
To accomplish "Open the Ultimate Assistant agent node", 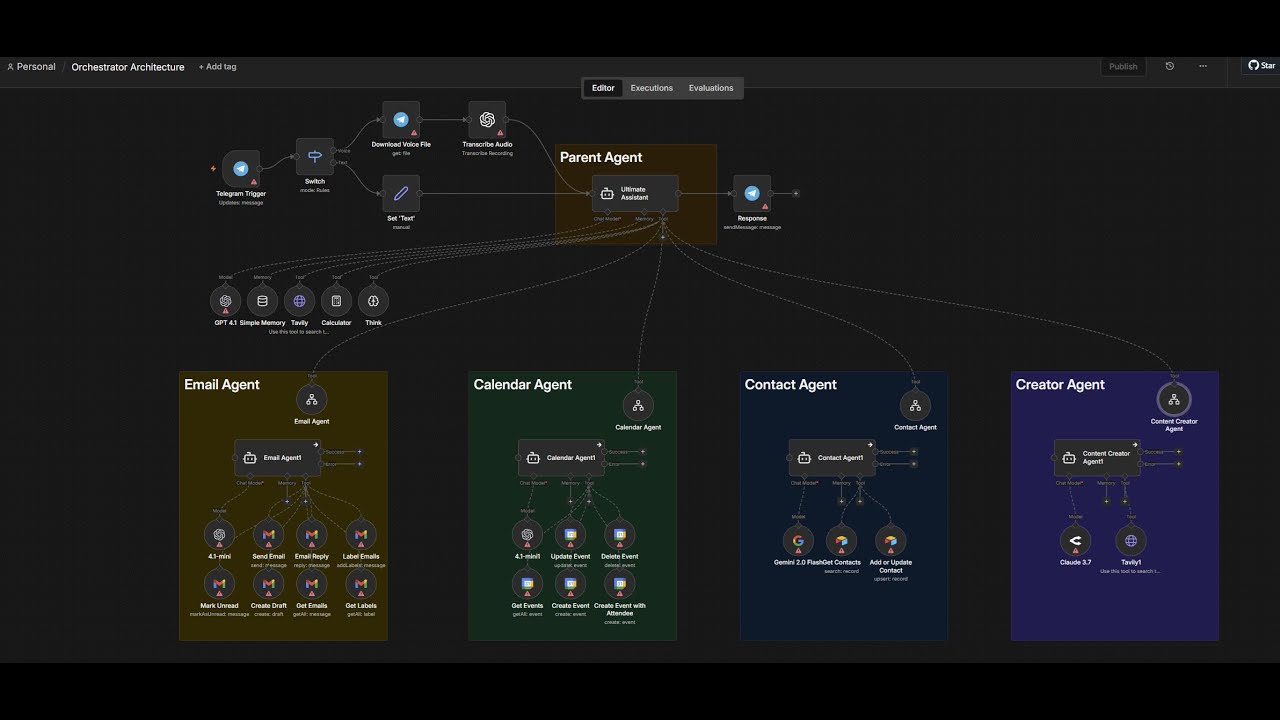I will tap(635, 194).
